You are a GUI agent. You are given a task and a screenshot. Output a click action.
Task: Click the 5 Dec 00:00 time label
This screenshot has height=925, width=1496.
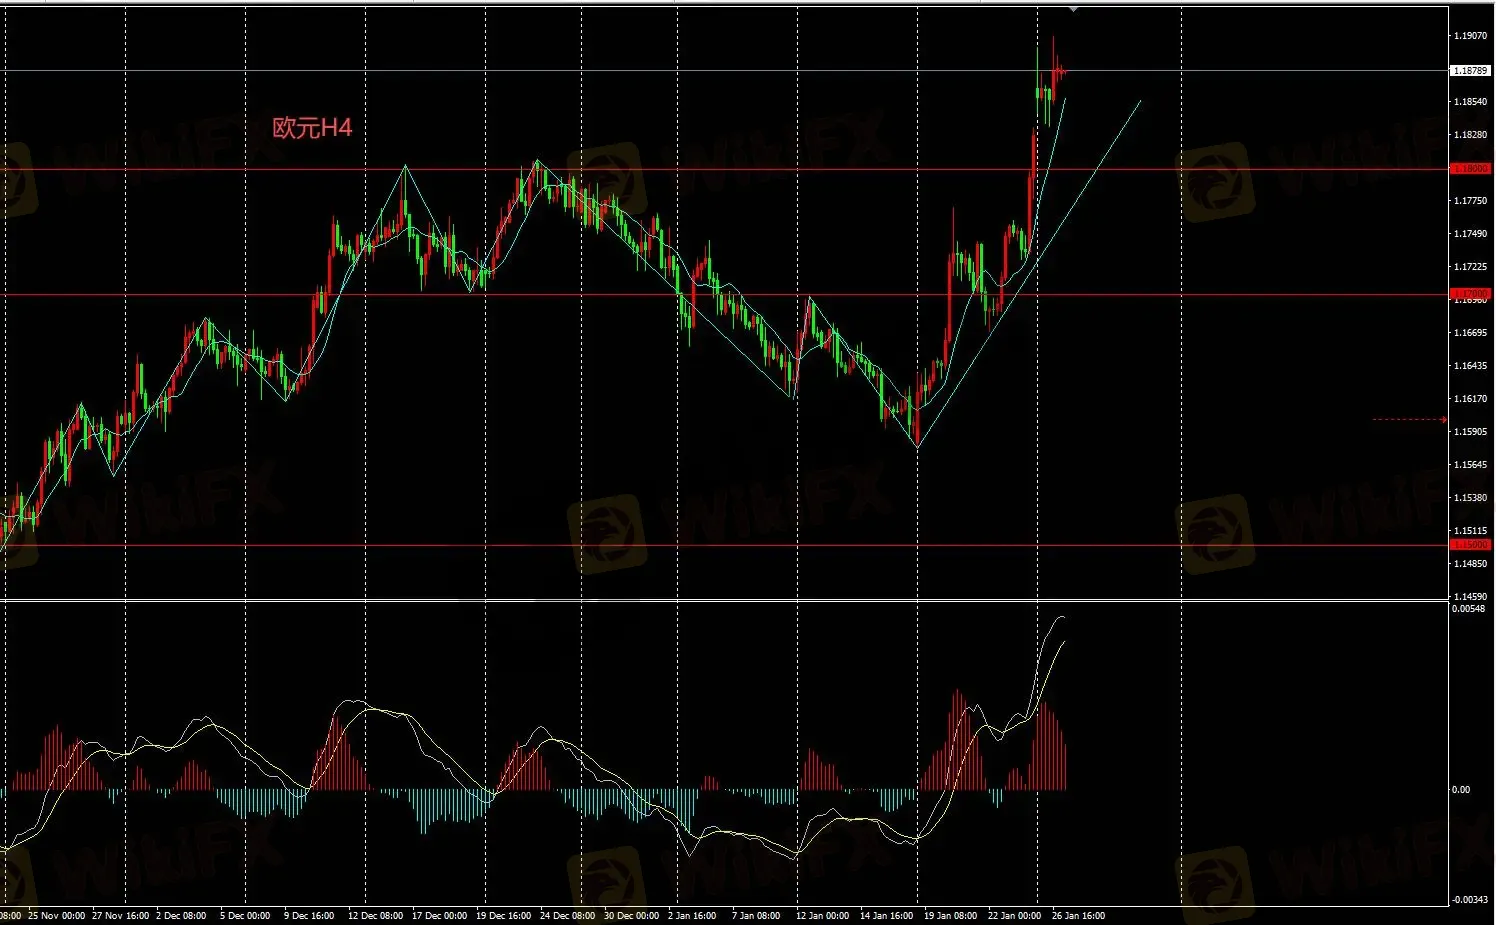point(245,916)
